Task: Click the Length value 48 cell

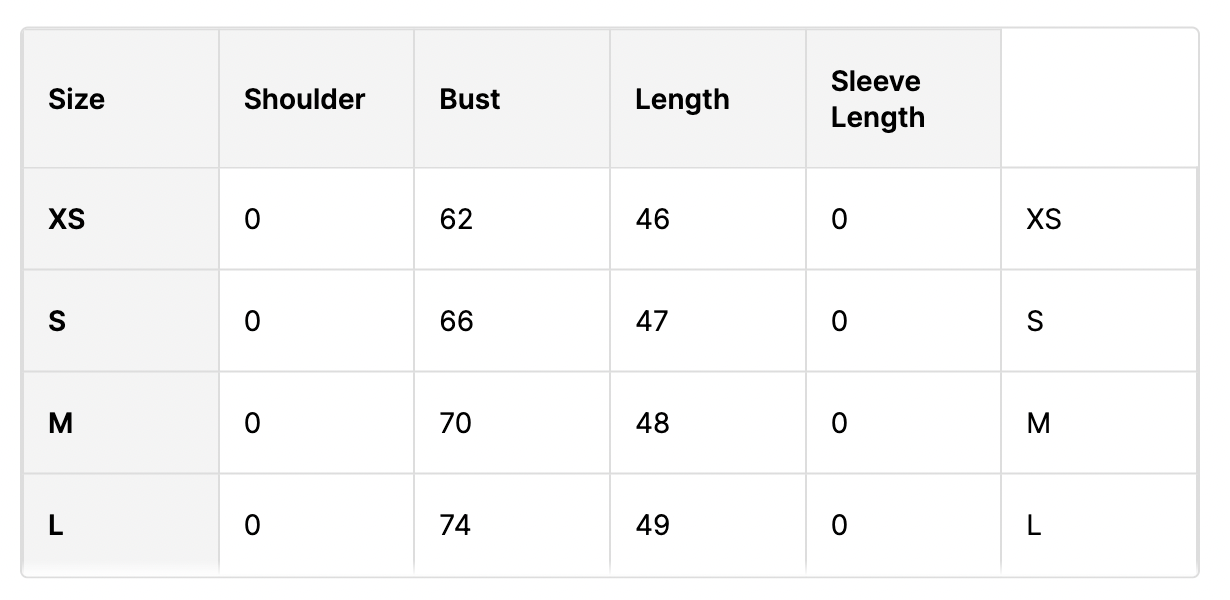Action: [x=652, y=423]
